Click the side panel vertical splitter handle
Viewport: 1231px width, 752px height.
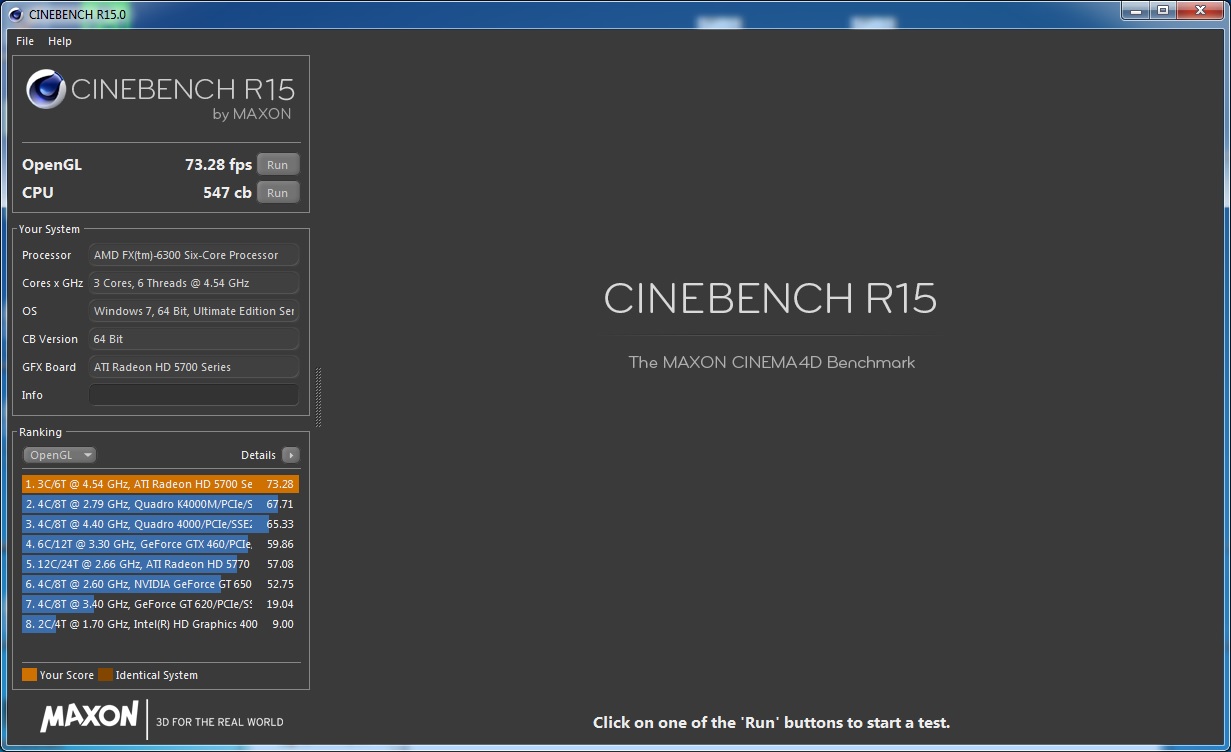point(318,397)
